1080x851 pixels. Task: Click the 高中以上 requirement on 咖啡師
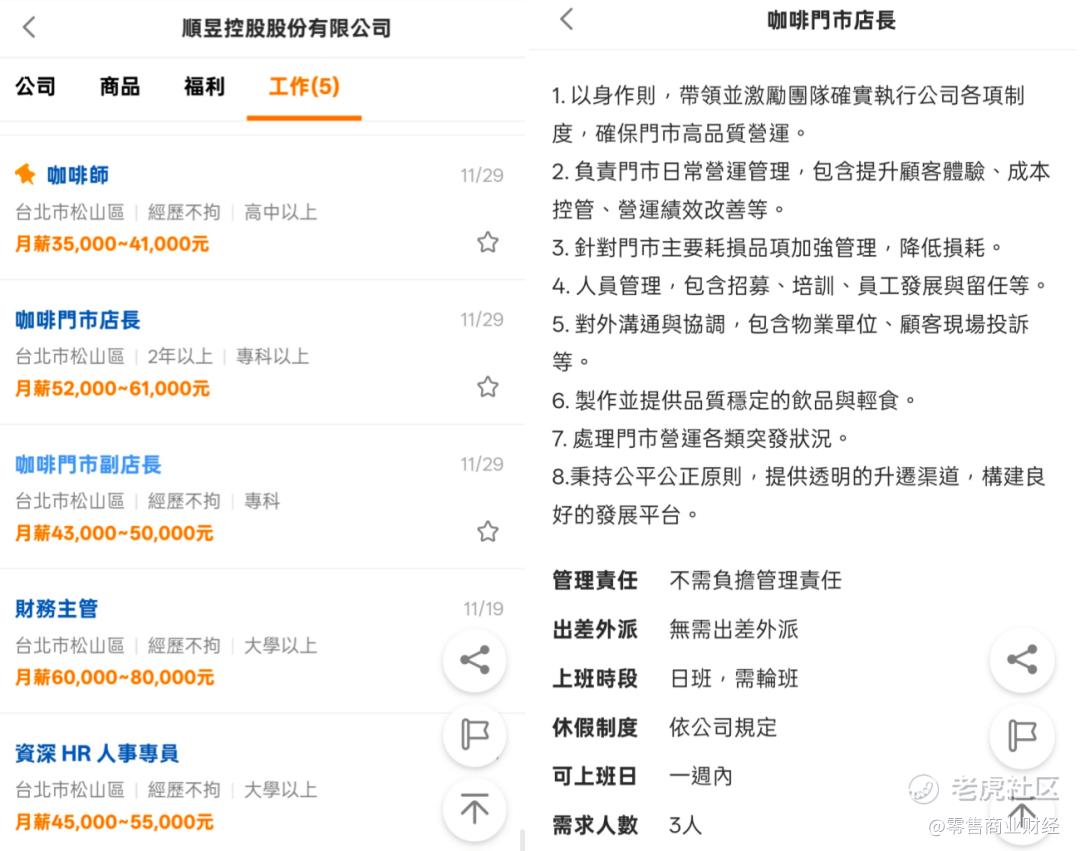[x=280, y=212]
